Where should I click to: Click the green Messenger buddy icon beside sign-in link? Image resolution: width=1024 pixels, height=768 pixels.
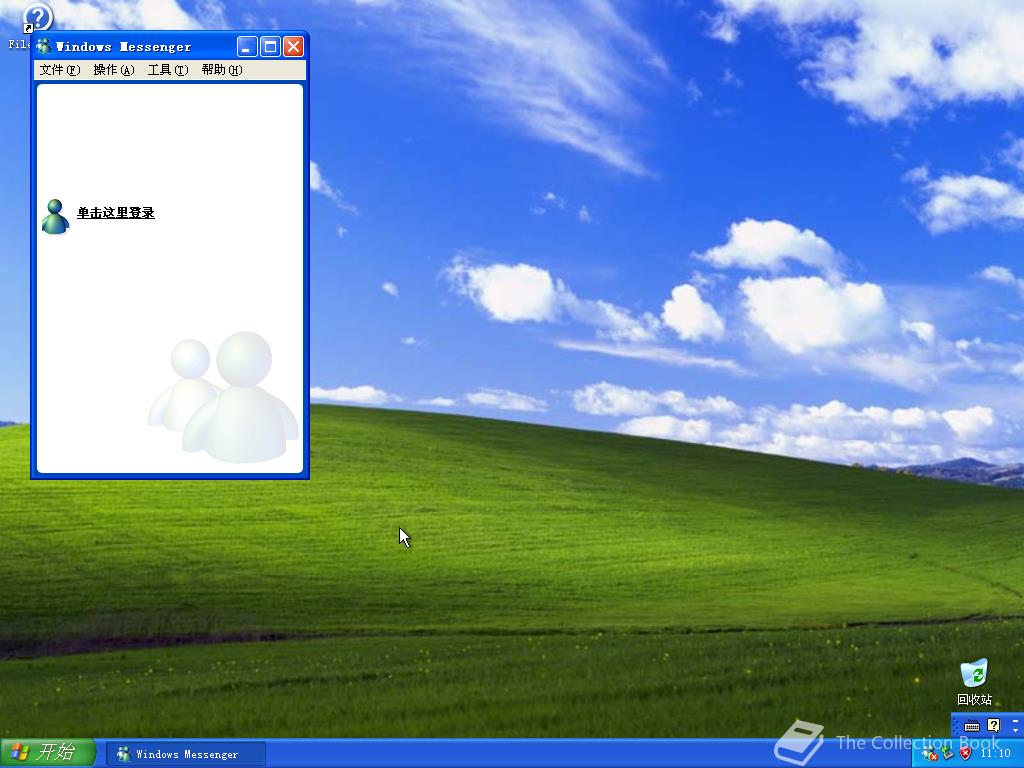pos(55,216)
